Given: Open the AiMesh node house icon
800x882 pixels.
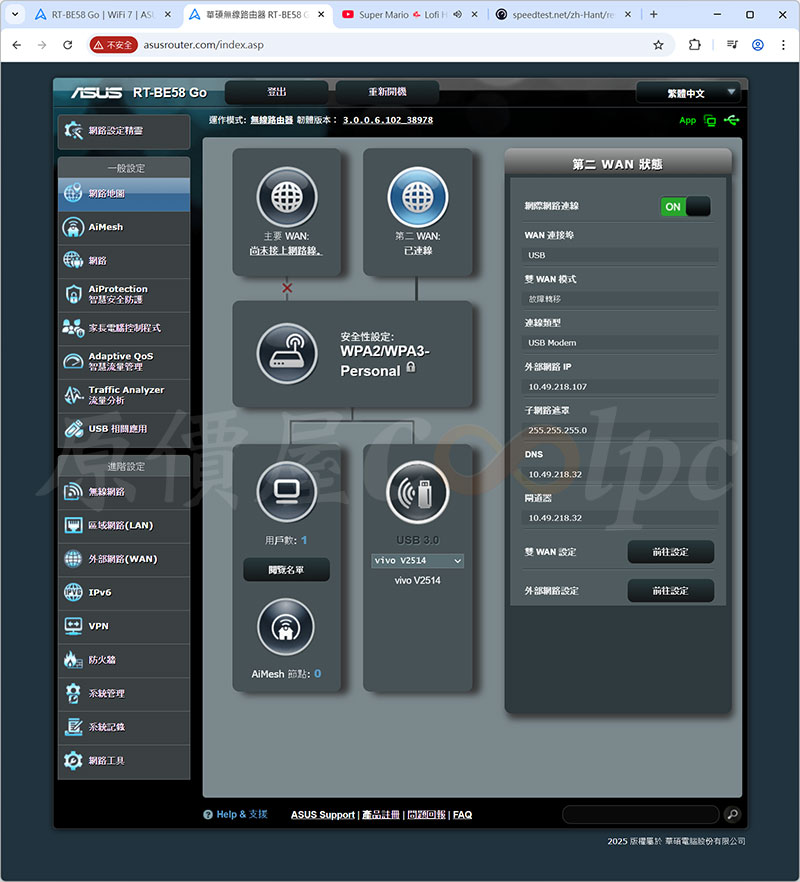Looking at the screenshot, I should point(286,627).
